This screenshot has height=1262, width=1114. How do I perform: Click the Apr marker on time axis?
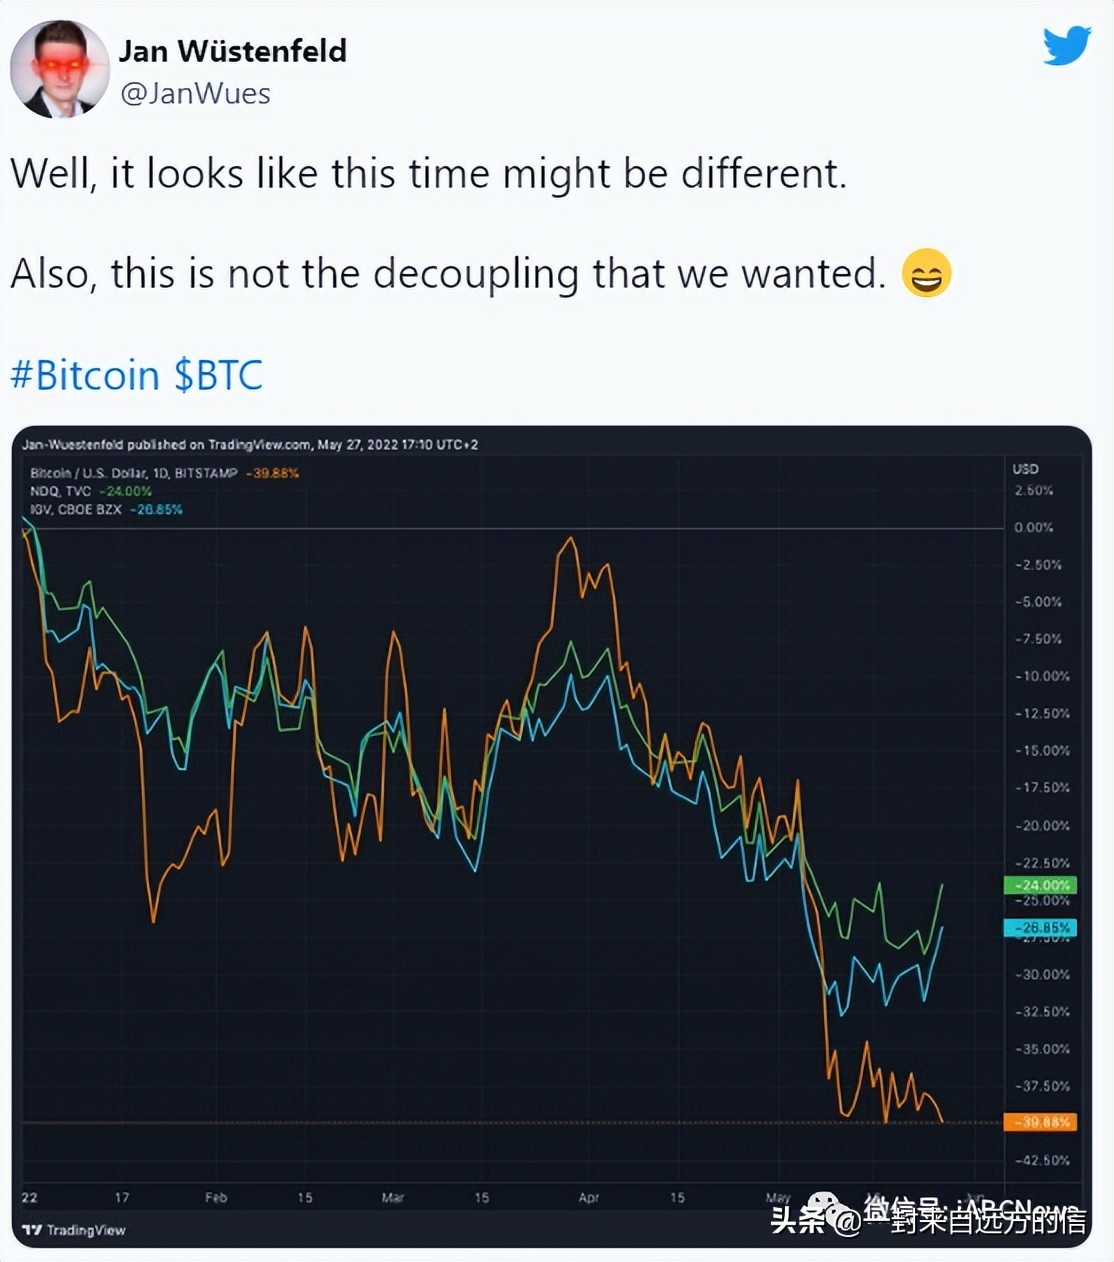click(x=588, y=1197)
